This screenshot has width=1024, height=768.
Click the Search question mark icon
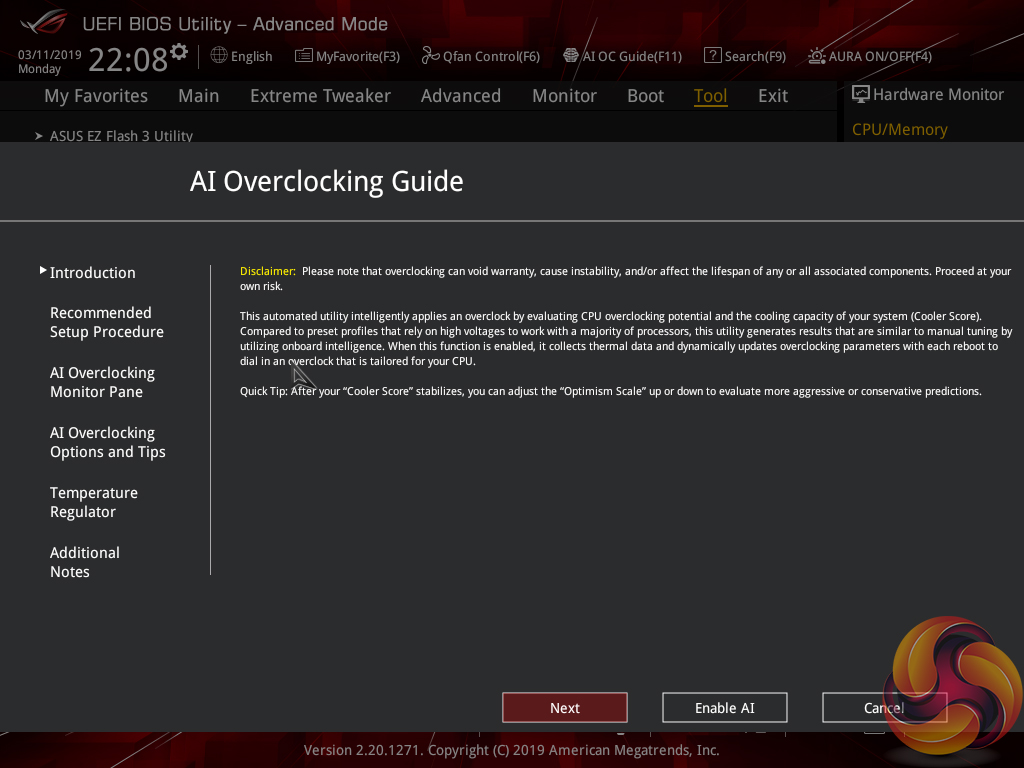click(712, 56)
